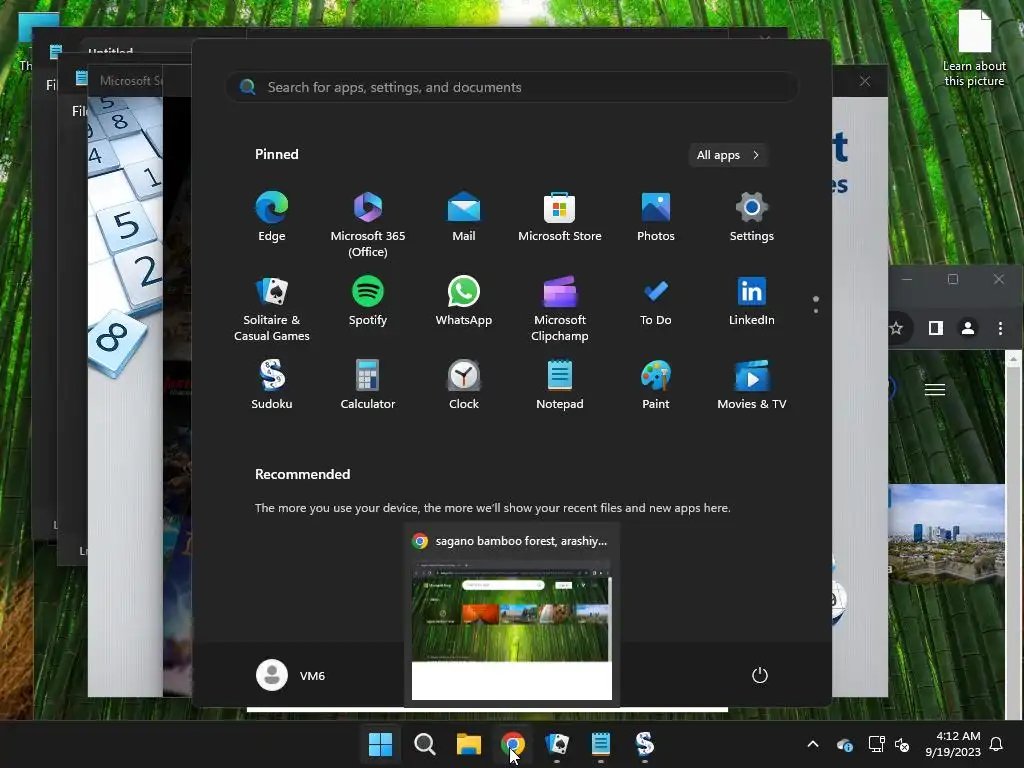Image resolution: width=1024 pixels, height=768 pixels.
Task: Toggle Chrome side panel icon
Action: [936, 328]
